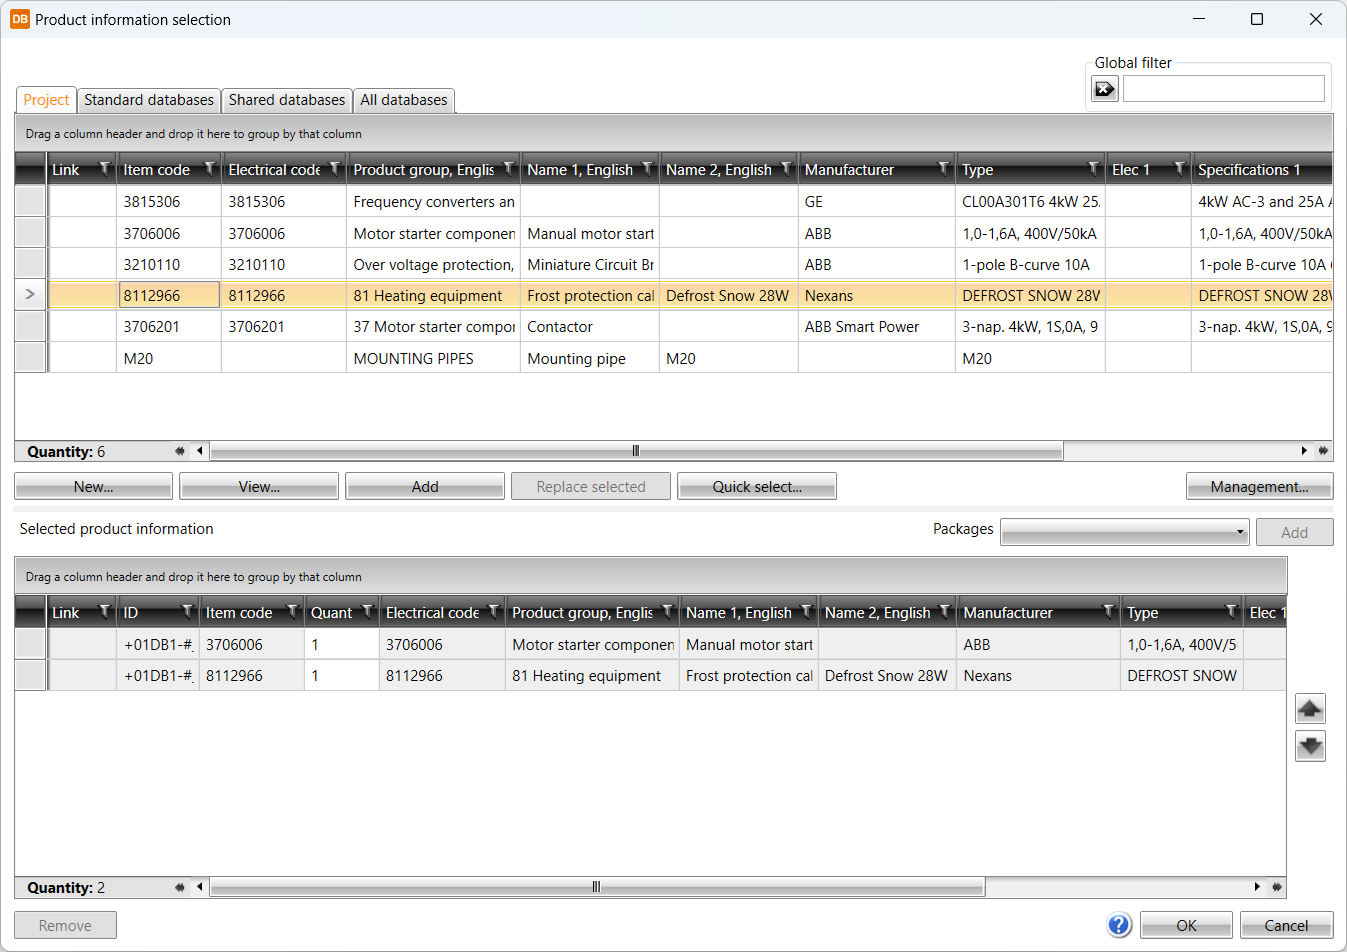The height and width of the screenshot is (952, 1347).
Task: Click into the Global filter text field
Action: click(x=1223, y=89)
